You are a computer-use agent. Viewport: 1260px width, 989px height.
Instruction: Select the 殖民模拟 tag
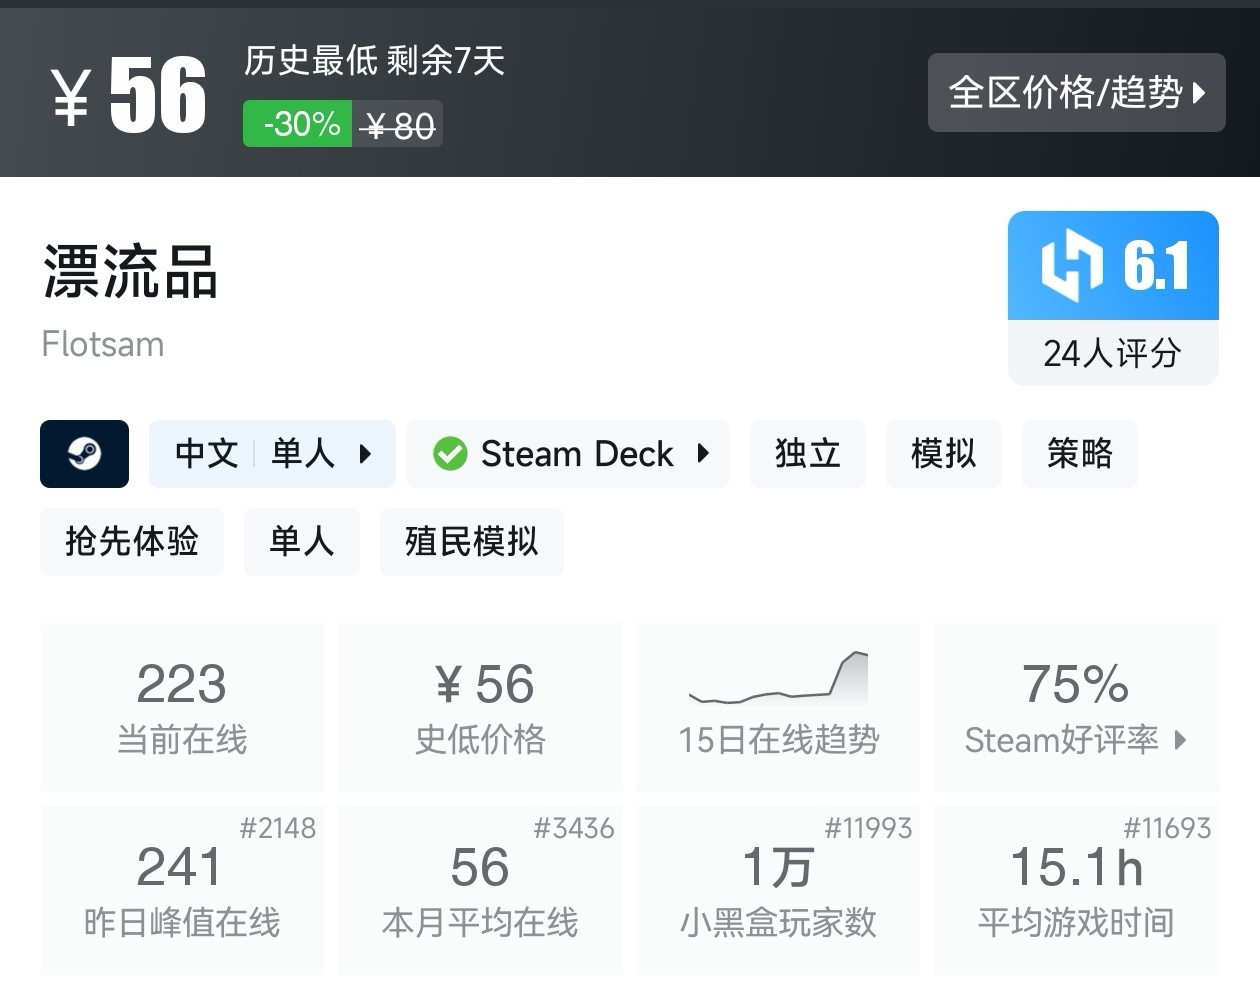pos(471,542)
